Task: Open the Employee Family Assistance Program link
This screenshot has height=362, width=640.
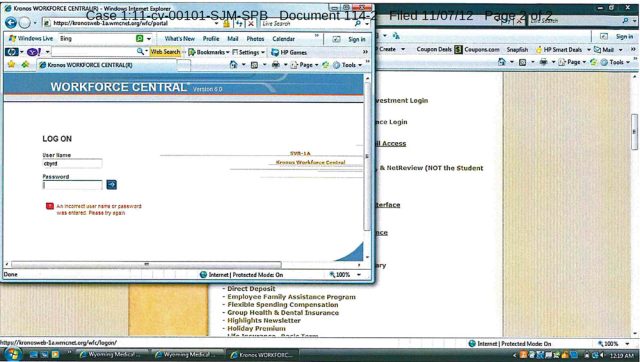Action: tap(291, 297)
